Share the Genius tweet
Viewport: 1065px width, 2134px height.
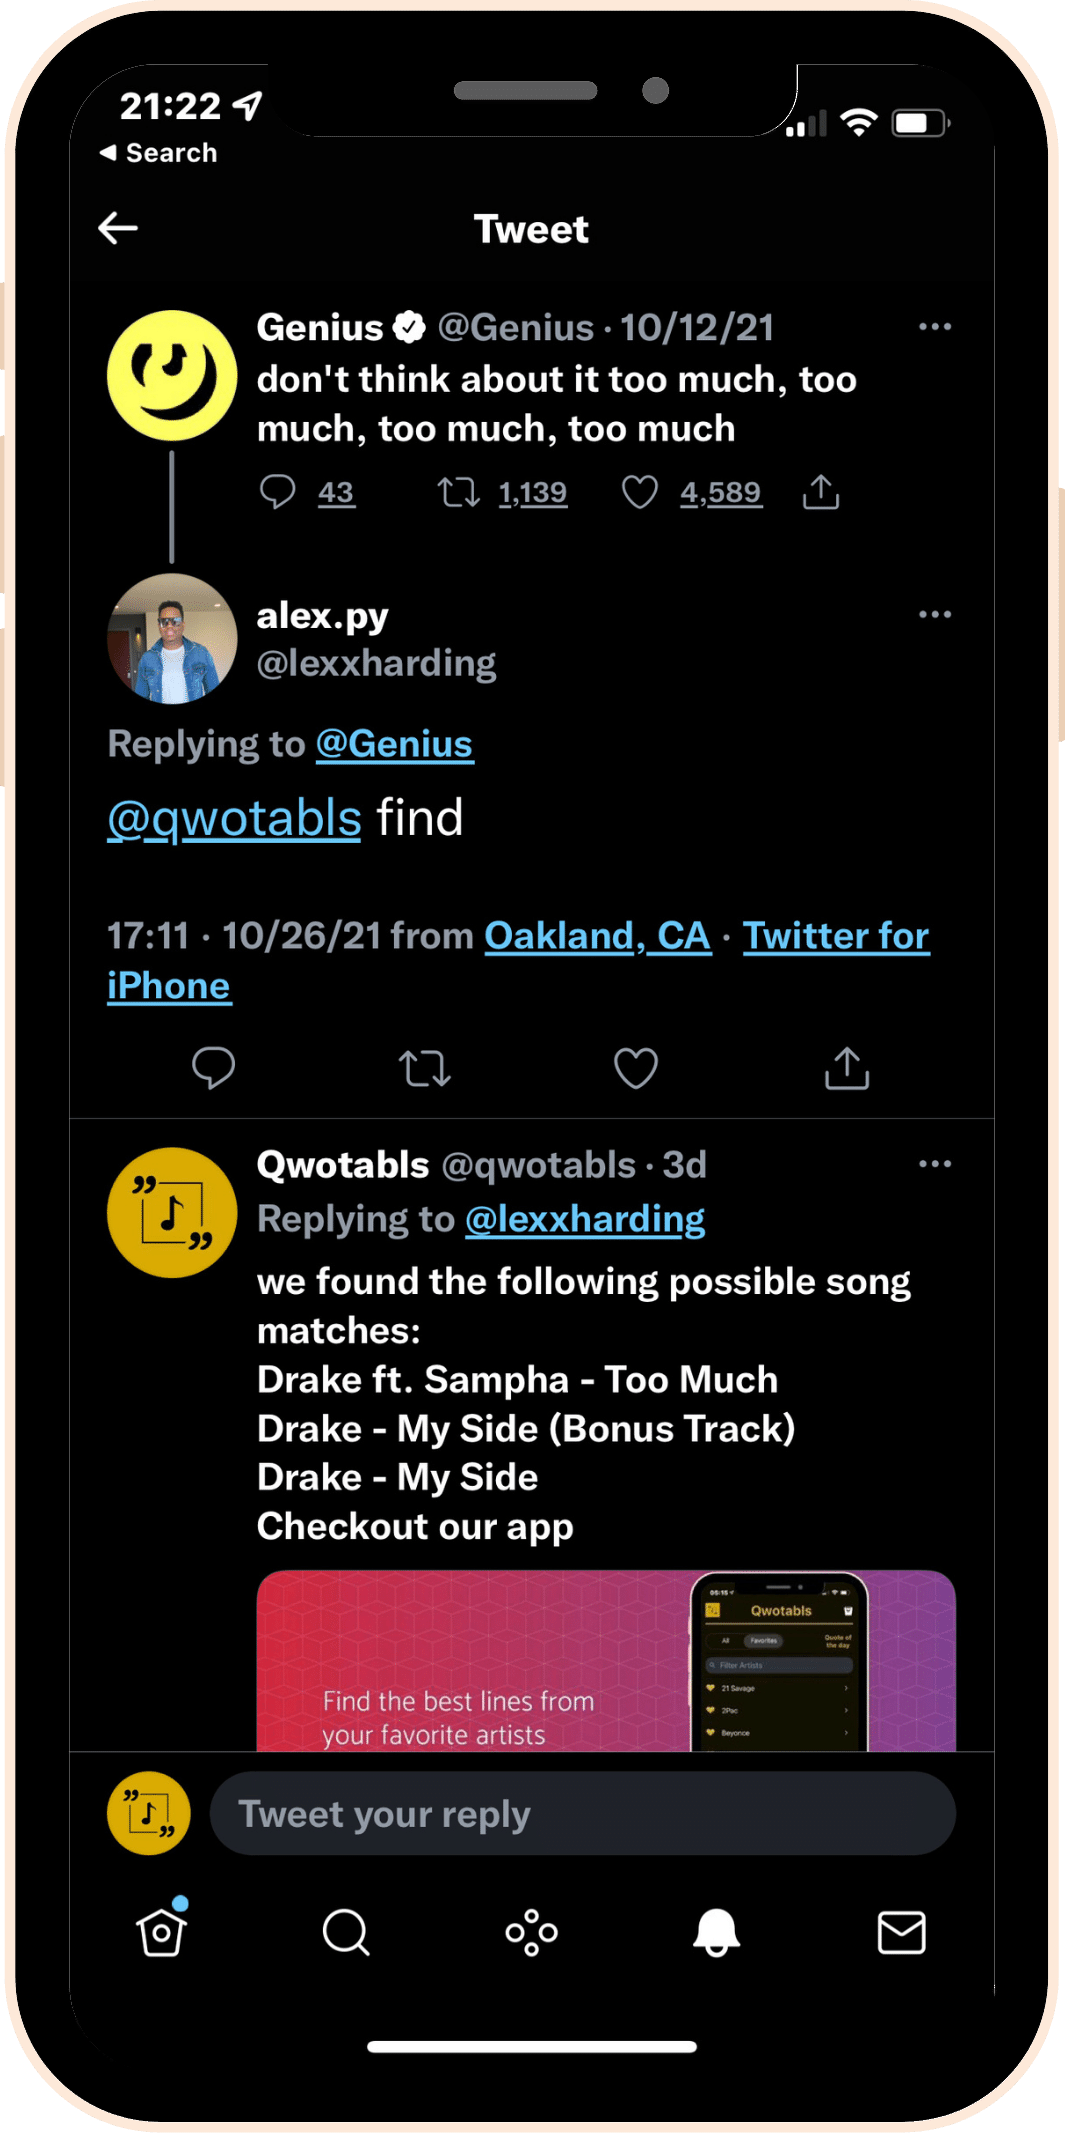click(821, 492)
